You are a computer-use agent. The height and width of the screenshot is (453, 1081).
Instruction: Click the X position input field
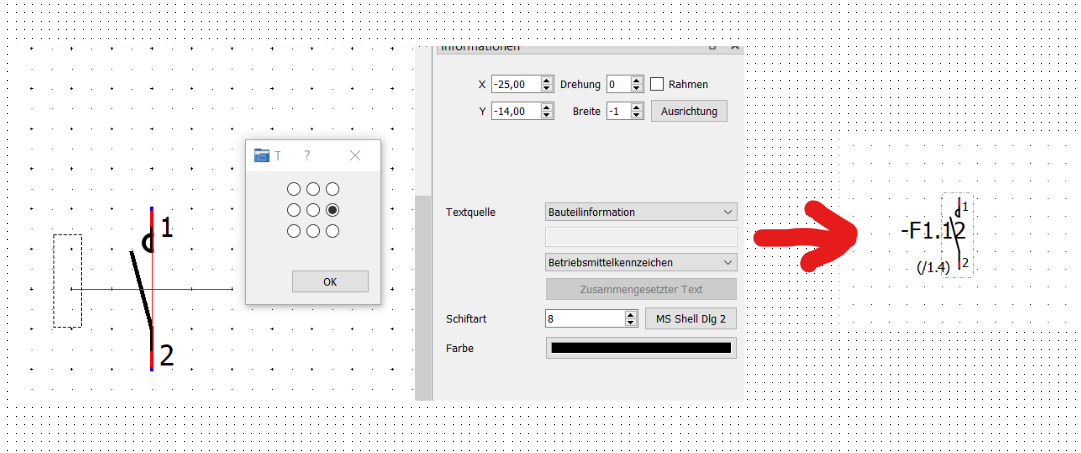tap(516, 84)
